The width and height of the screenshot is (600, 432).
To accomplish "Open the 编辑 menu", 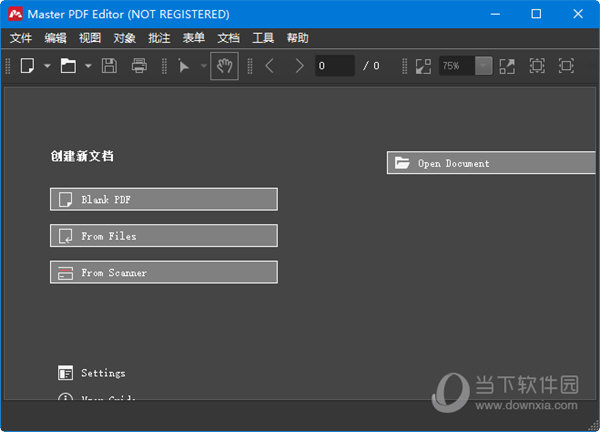I will click(55, 38).
